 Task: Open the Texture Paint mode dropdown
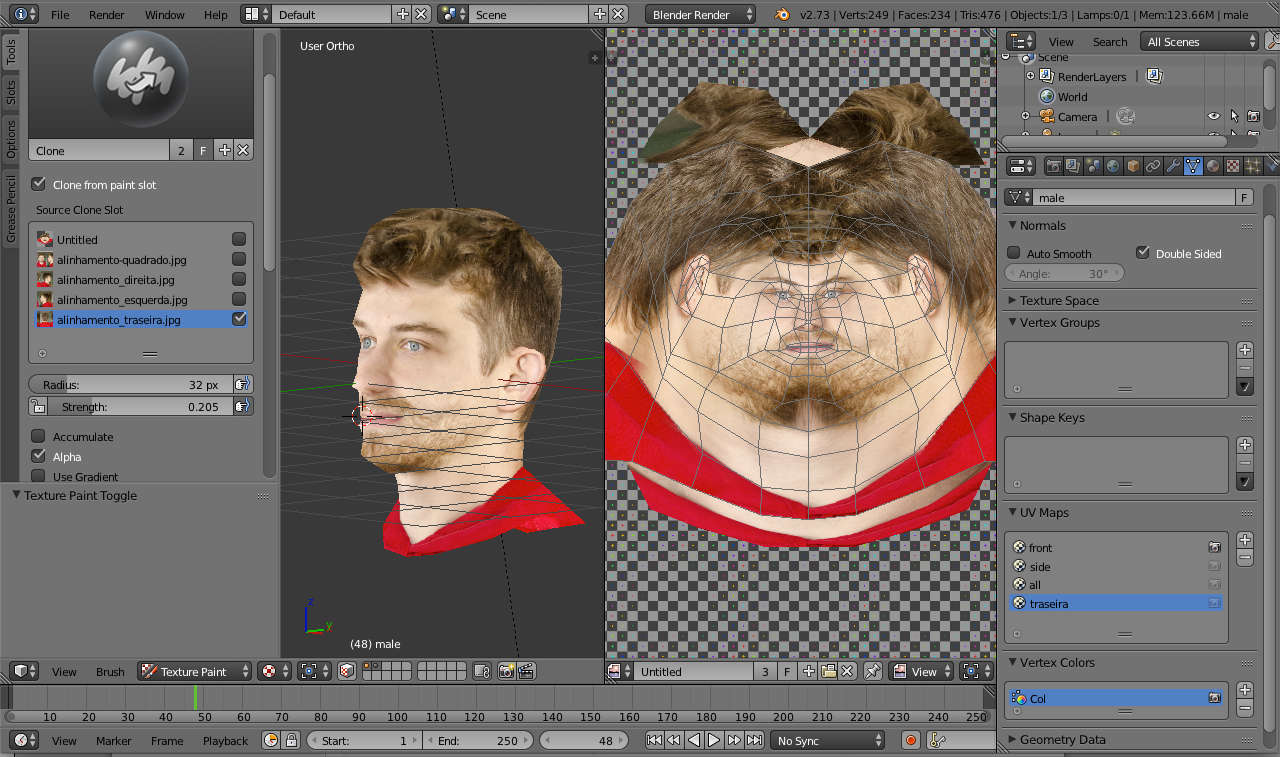pos(194,671)
